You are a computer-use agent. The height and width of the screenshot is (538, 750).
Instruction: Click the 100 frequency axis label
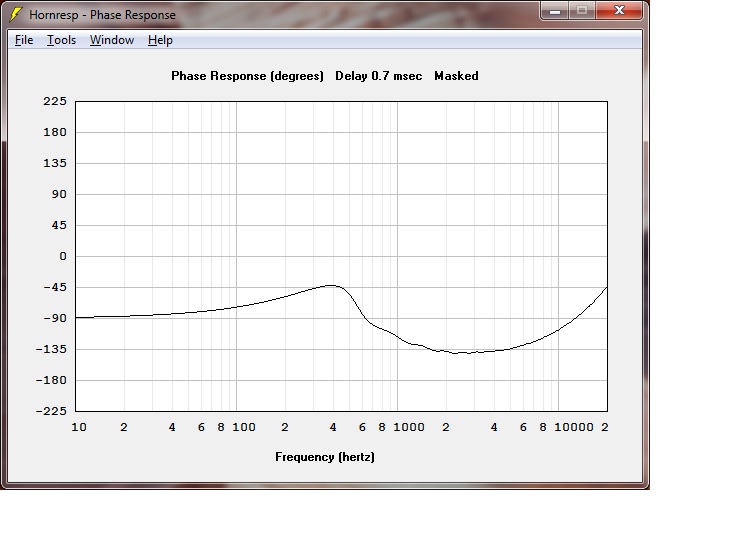tap(243, 427)
